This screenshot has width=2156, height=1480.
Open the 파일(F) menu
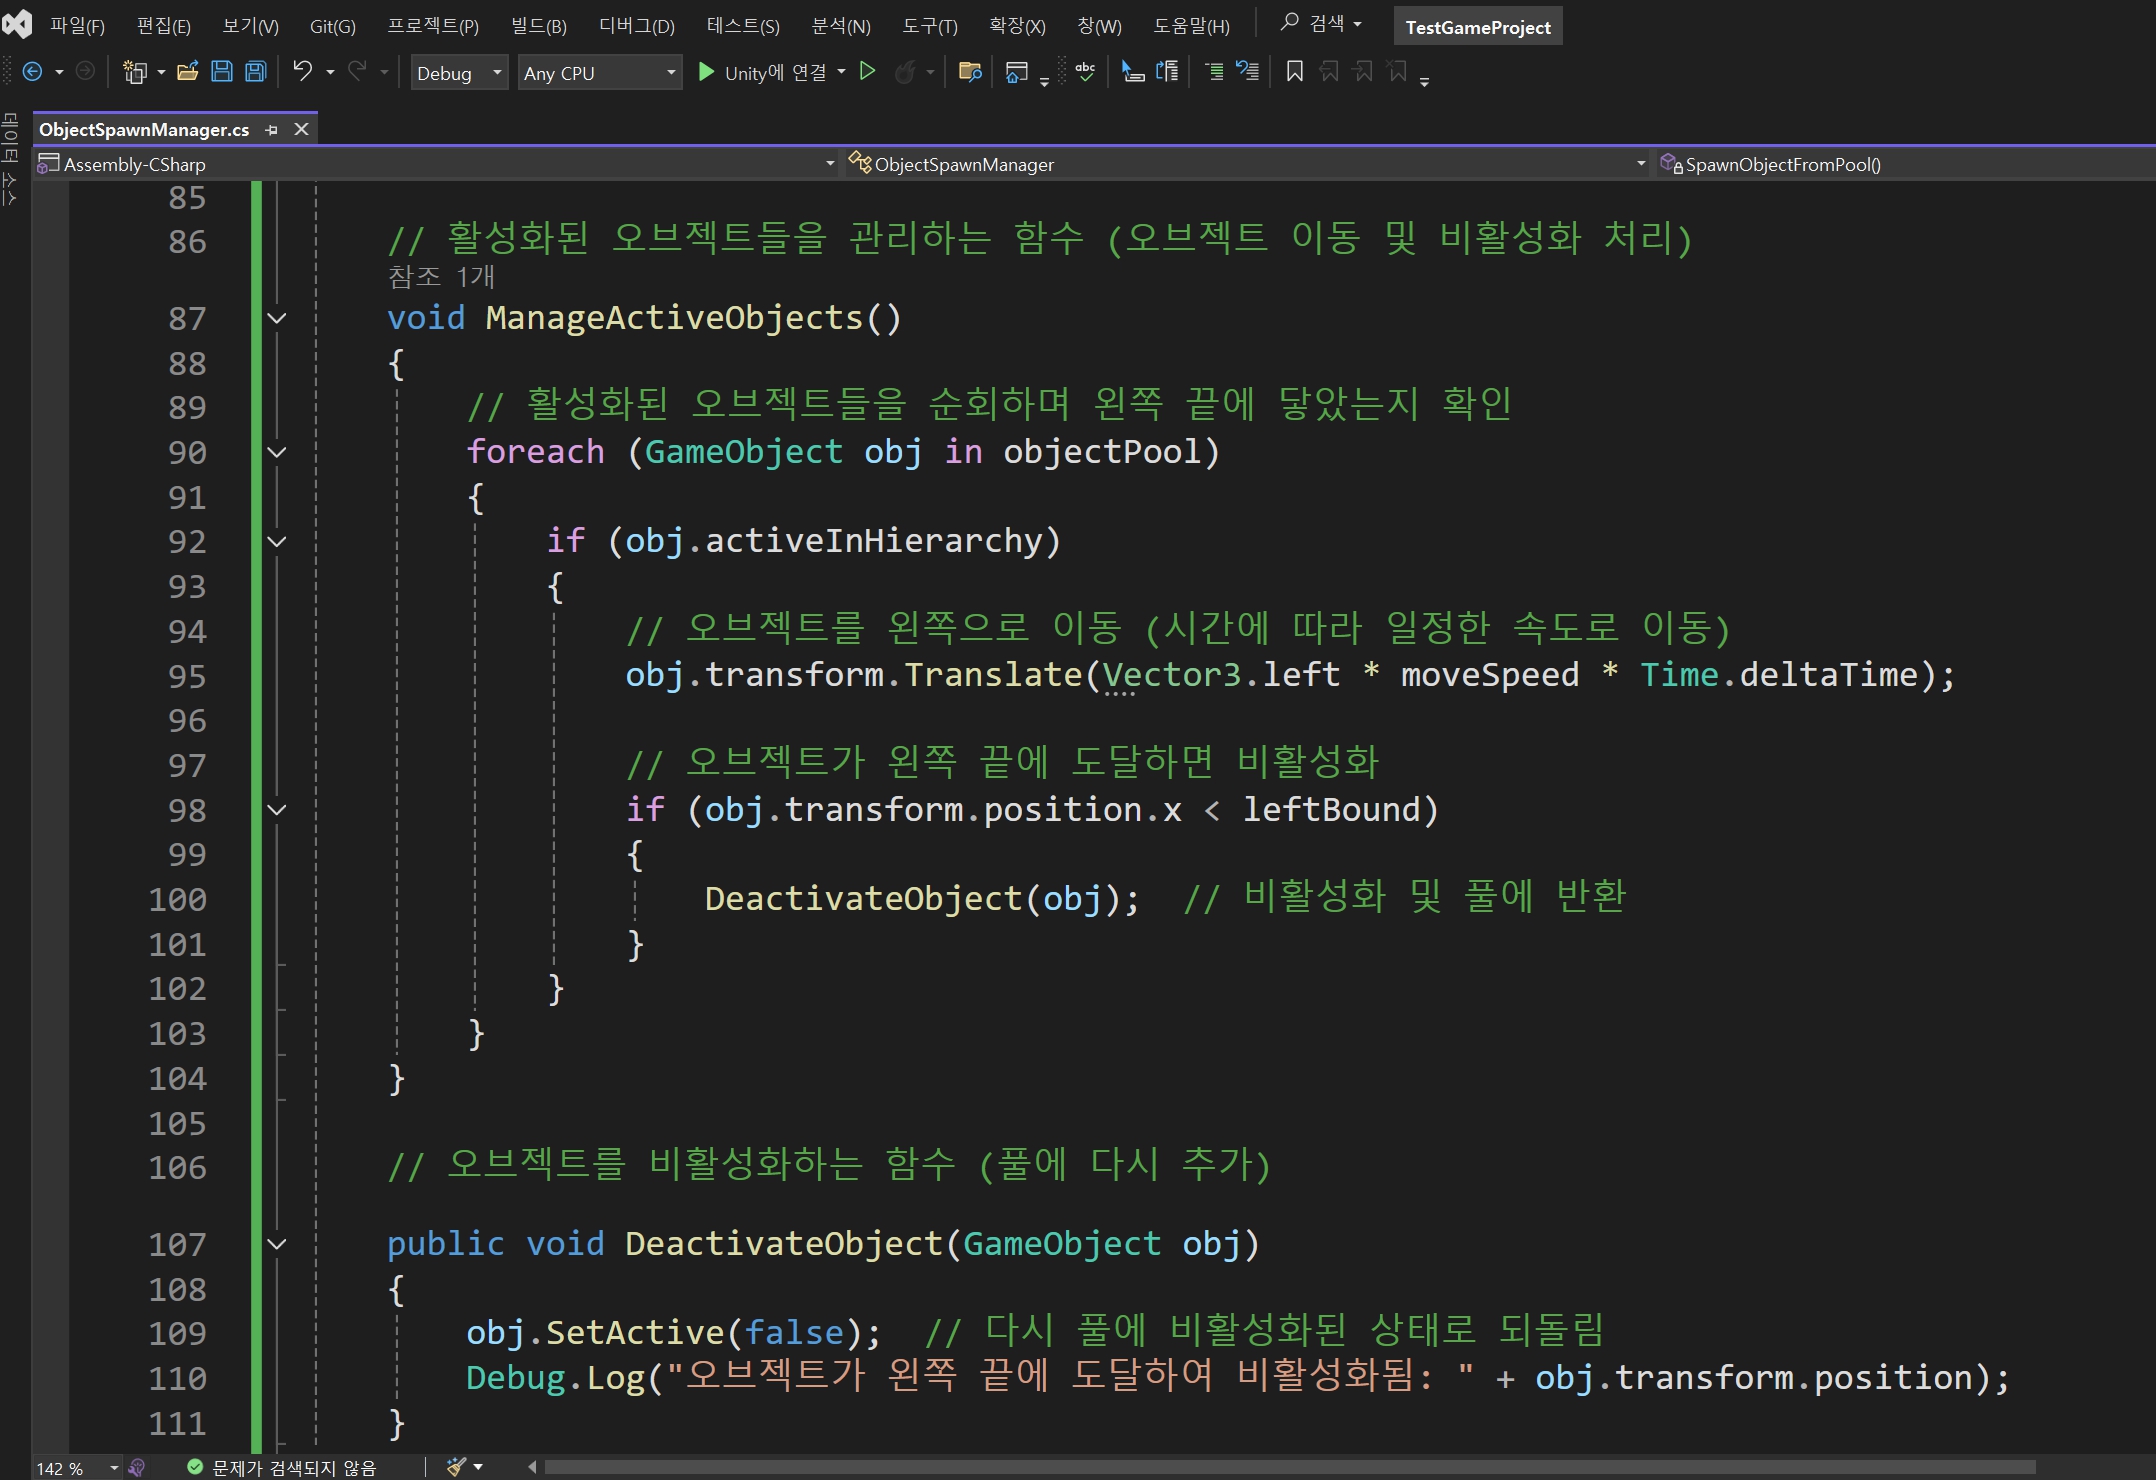[77, 26]
